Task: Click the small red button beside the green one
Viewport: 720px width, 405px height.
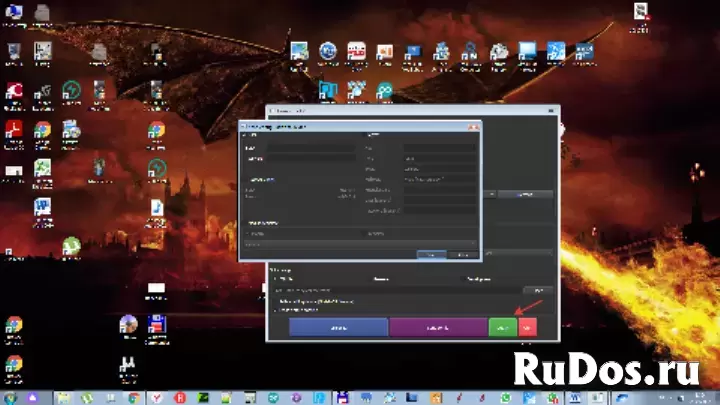Action: [527, 327]
